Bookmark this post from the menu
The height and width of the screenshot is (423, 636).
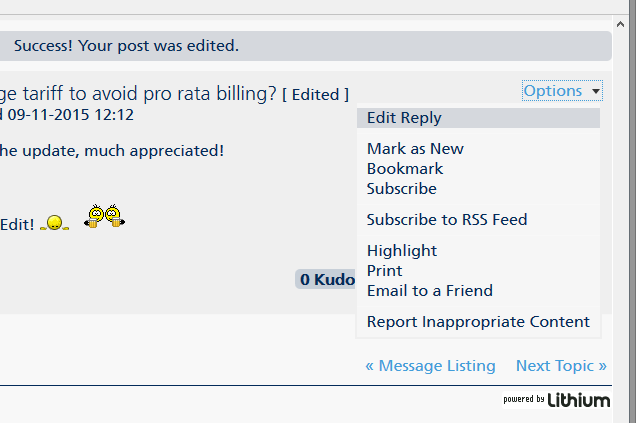(405, 169)
